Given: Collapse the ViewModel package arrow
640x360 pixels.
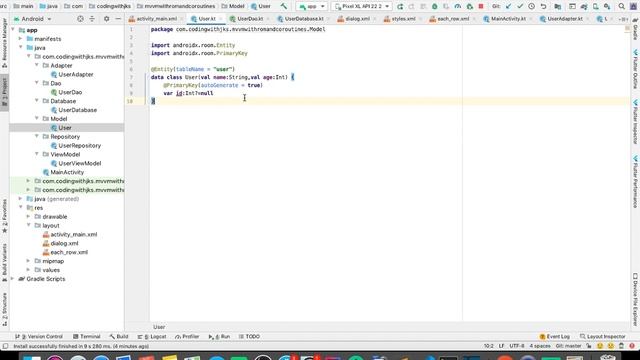Looking at the screenshot, I should (x=37, y=154).
